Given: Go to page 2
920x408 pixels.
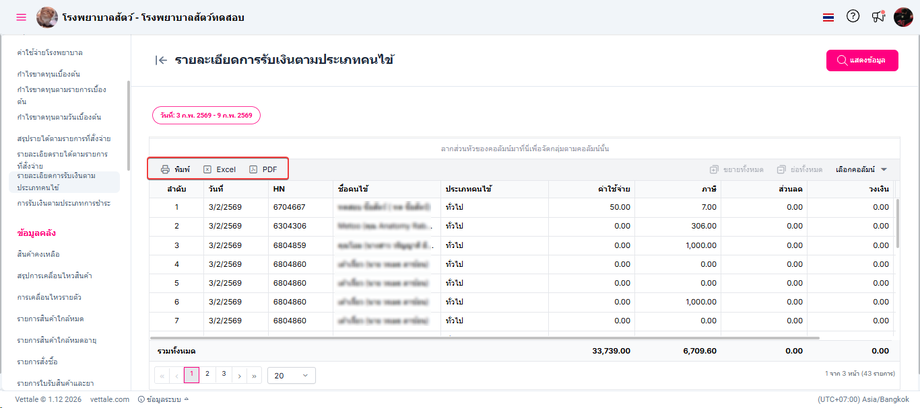Looking at the screenshot, I should pos(208,373).
